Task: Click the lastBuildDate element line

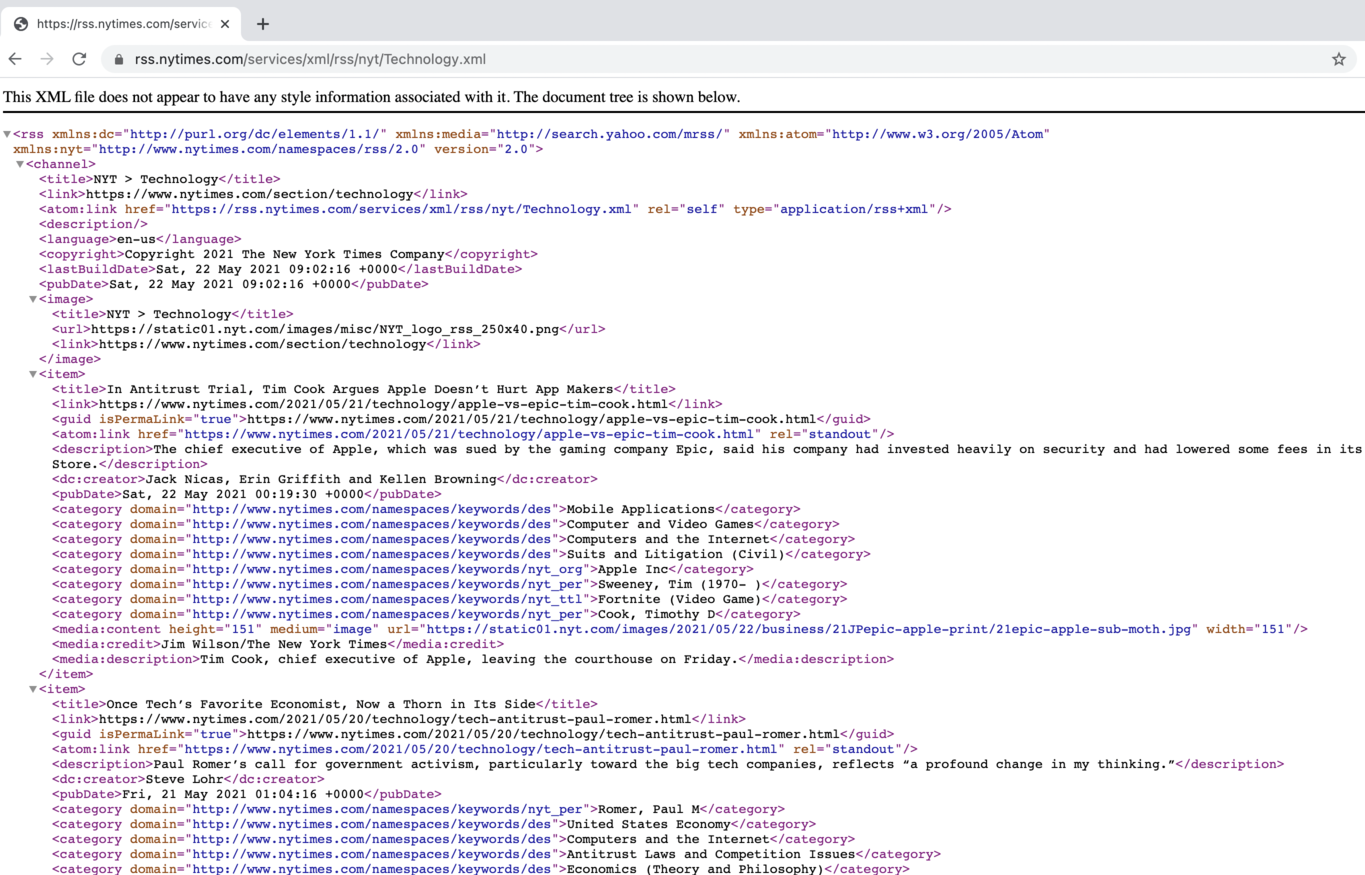Action: 280,269
